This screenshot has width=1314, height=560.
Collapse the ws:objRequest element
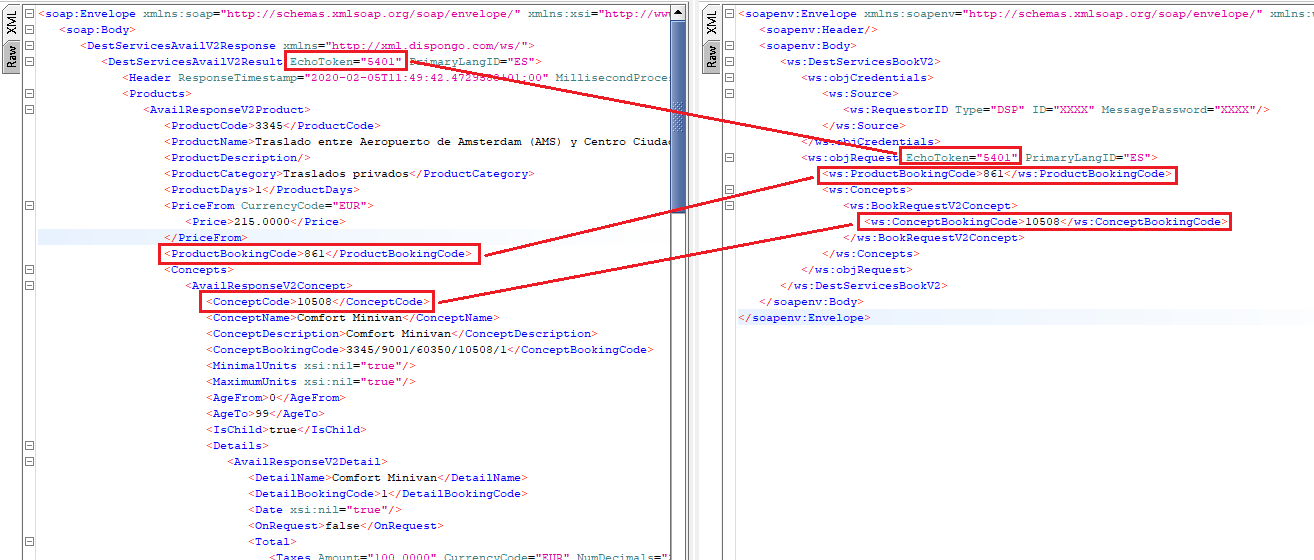tap(730, 158)
